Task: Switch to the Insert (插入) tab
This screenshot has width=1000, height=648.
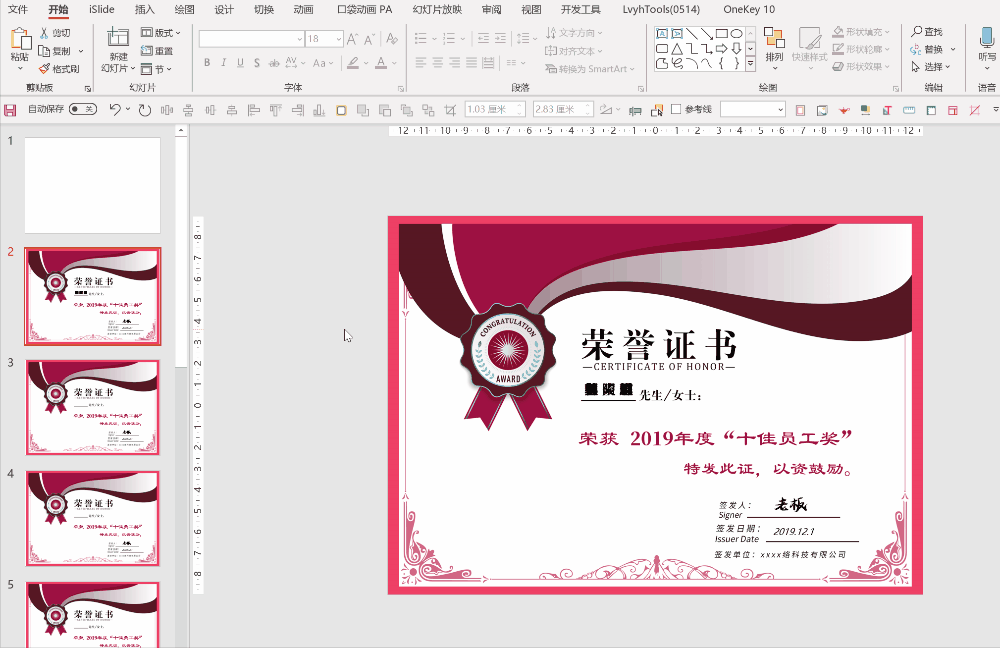Action: [x=145, y=10]
